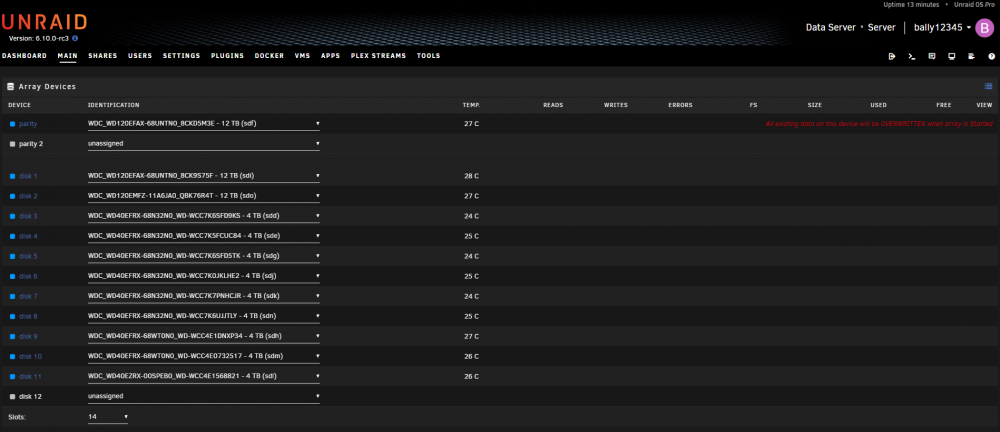The width and height of the screenshot is (1000, 432).
Task: Click the monitor info icon
Action: point(952,56)
